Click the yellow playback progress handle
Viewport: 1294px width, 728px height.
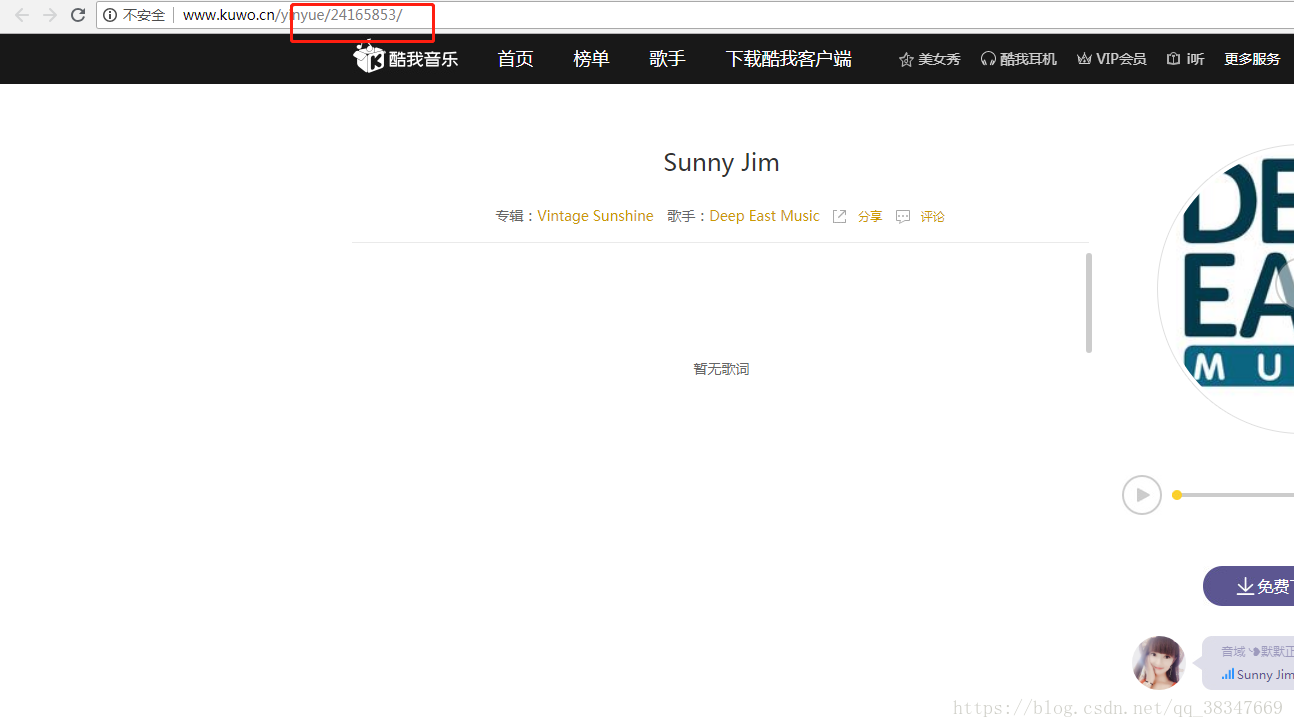(x=1177, y=495)
